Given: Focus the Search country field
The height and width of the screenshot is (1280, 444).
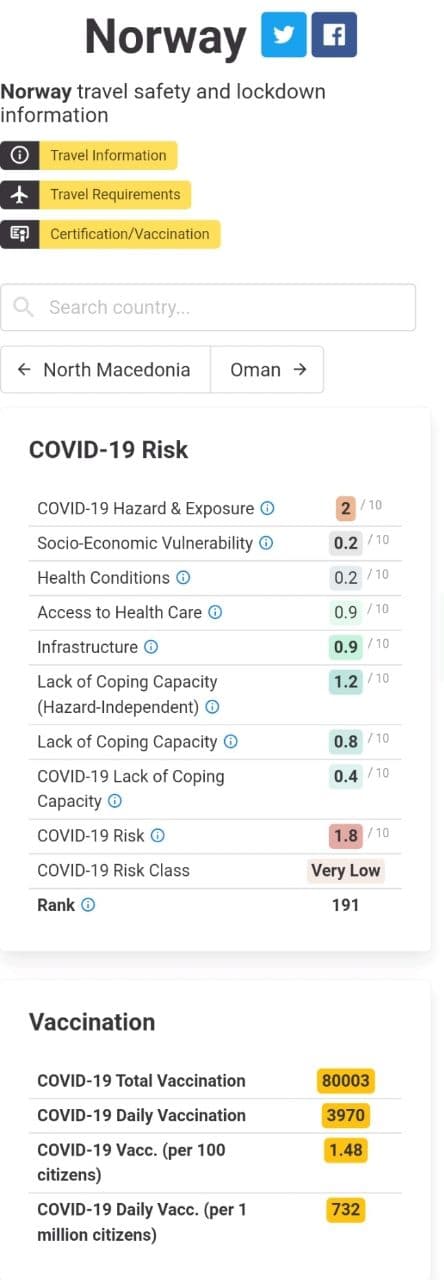Looking at the screenshot, I should (x=208, y=307).
